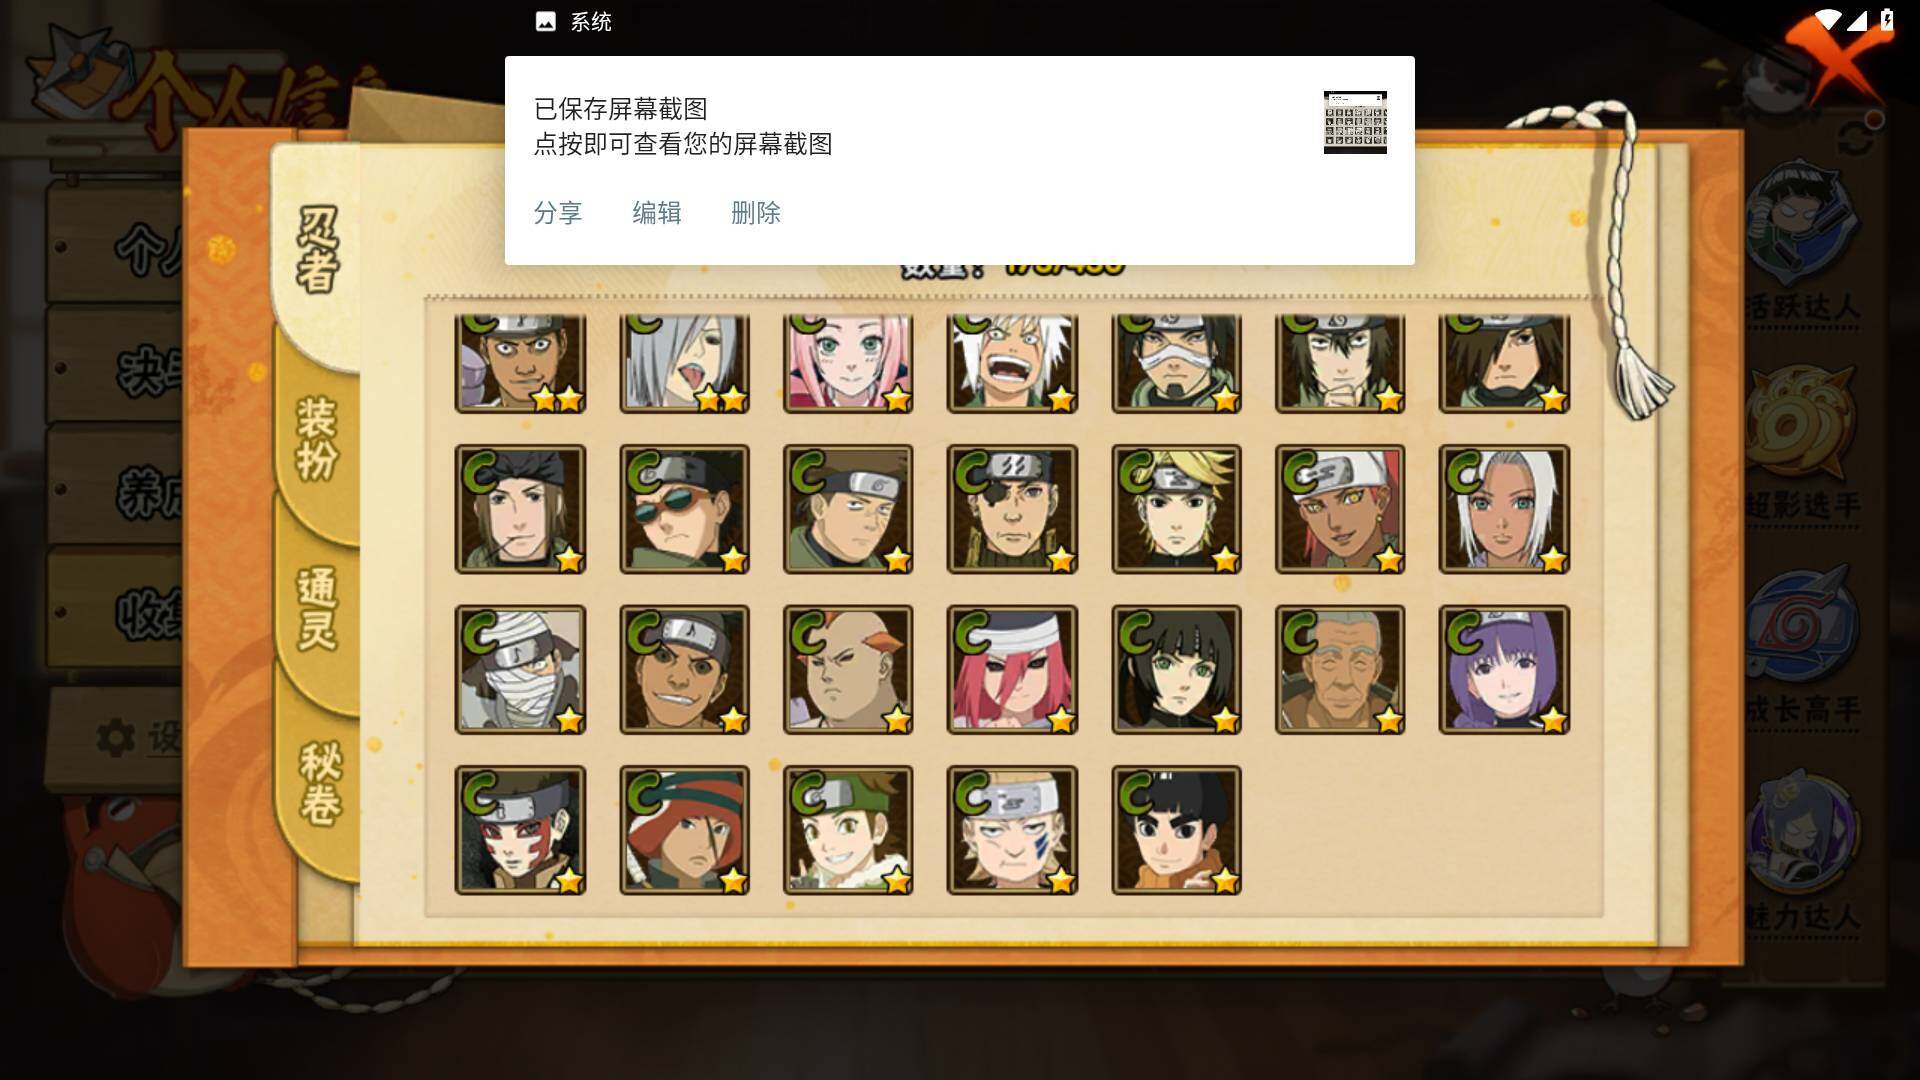Select the sunglasses-wearing ninja portrait

tap(684, 509)
